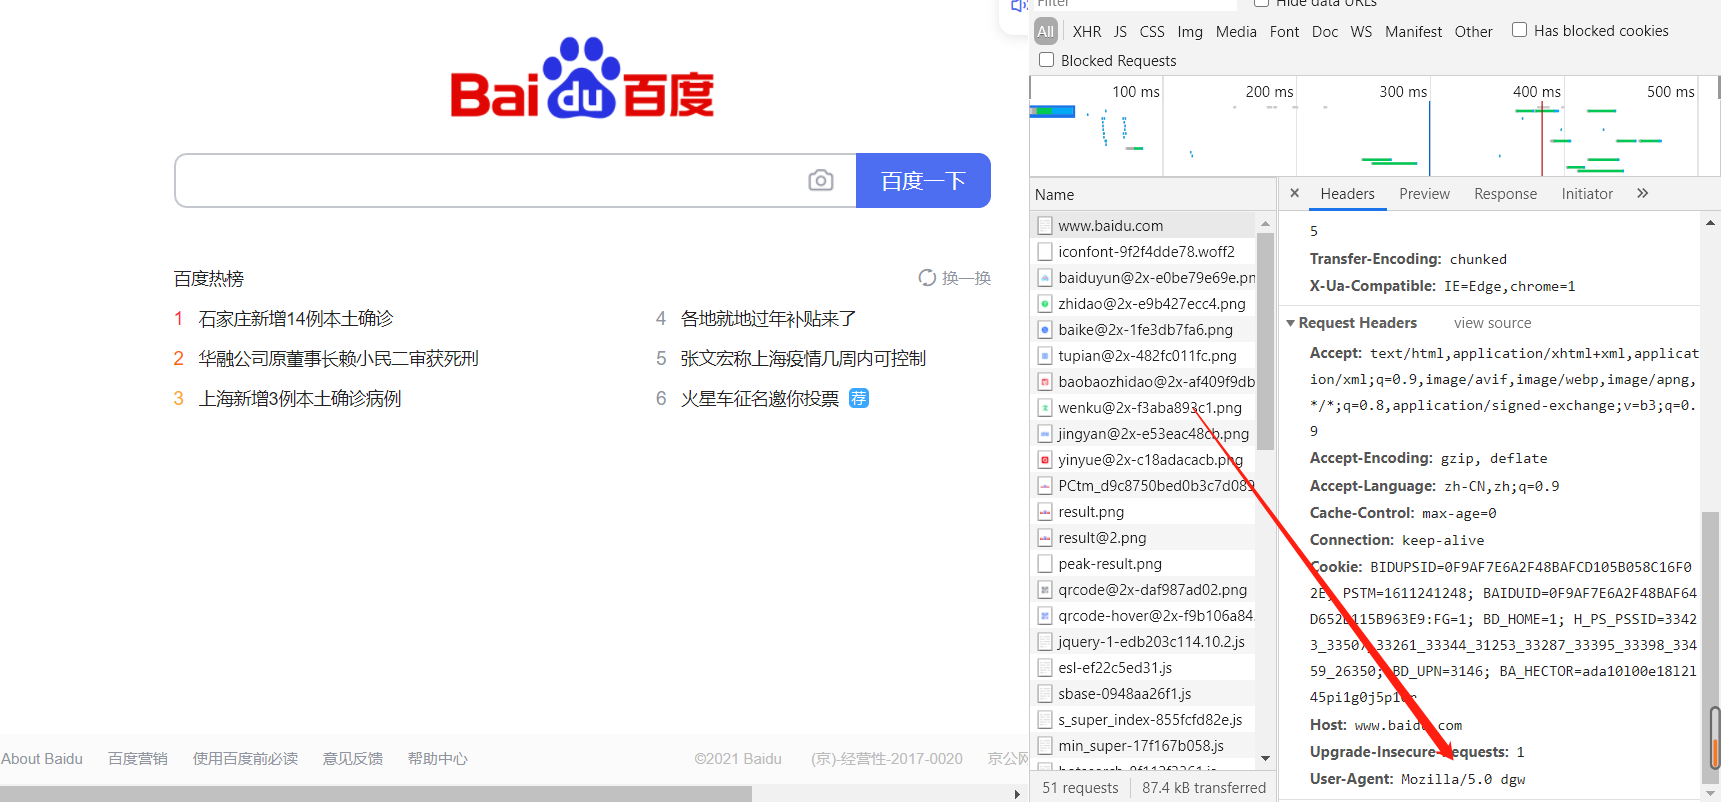Viewport: 1721px width, 802px height.
Task: Click icon of PCtm_d9c8750bed0b3c7d089 request
Action: 1045,486
